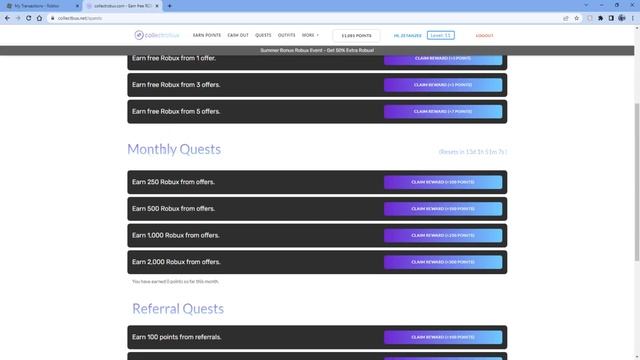
Task: Click 'Earn free Robux from 3 offers.' text
Action: [x=176, y=85]
